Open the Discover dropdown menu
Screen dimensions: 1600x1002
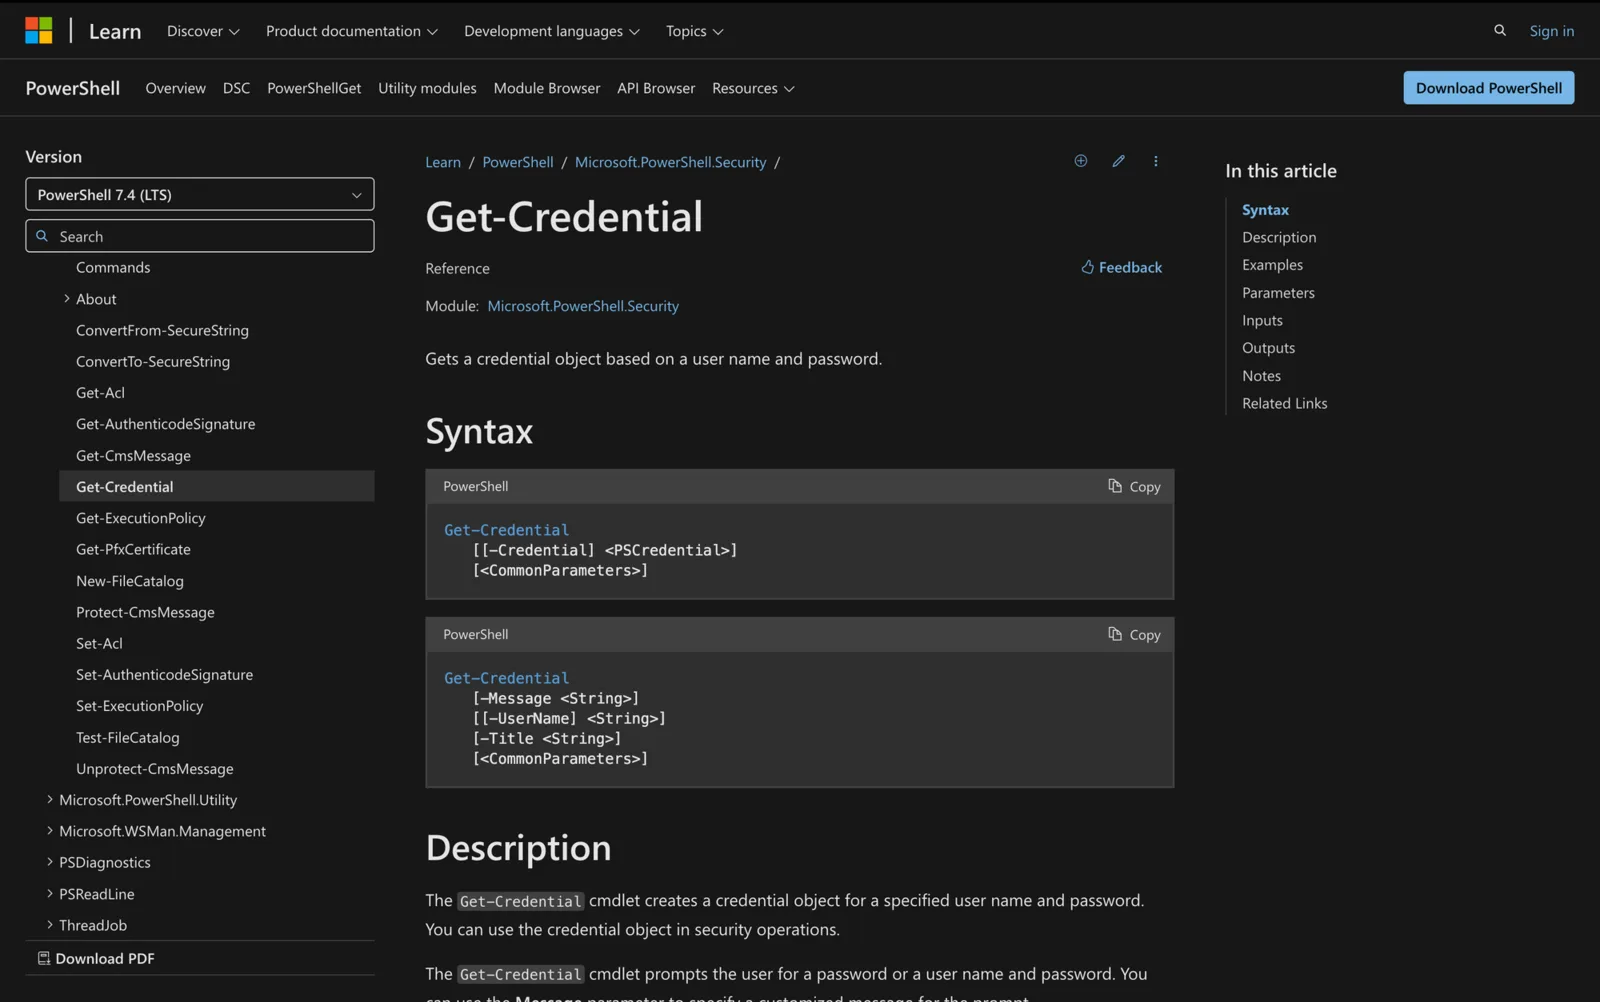pyautogui.click(x=203, y=31)
